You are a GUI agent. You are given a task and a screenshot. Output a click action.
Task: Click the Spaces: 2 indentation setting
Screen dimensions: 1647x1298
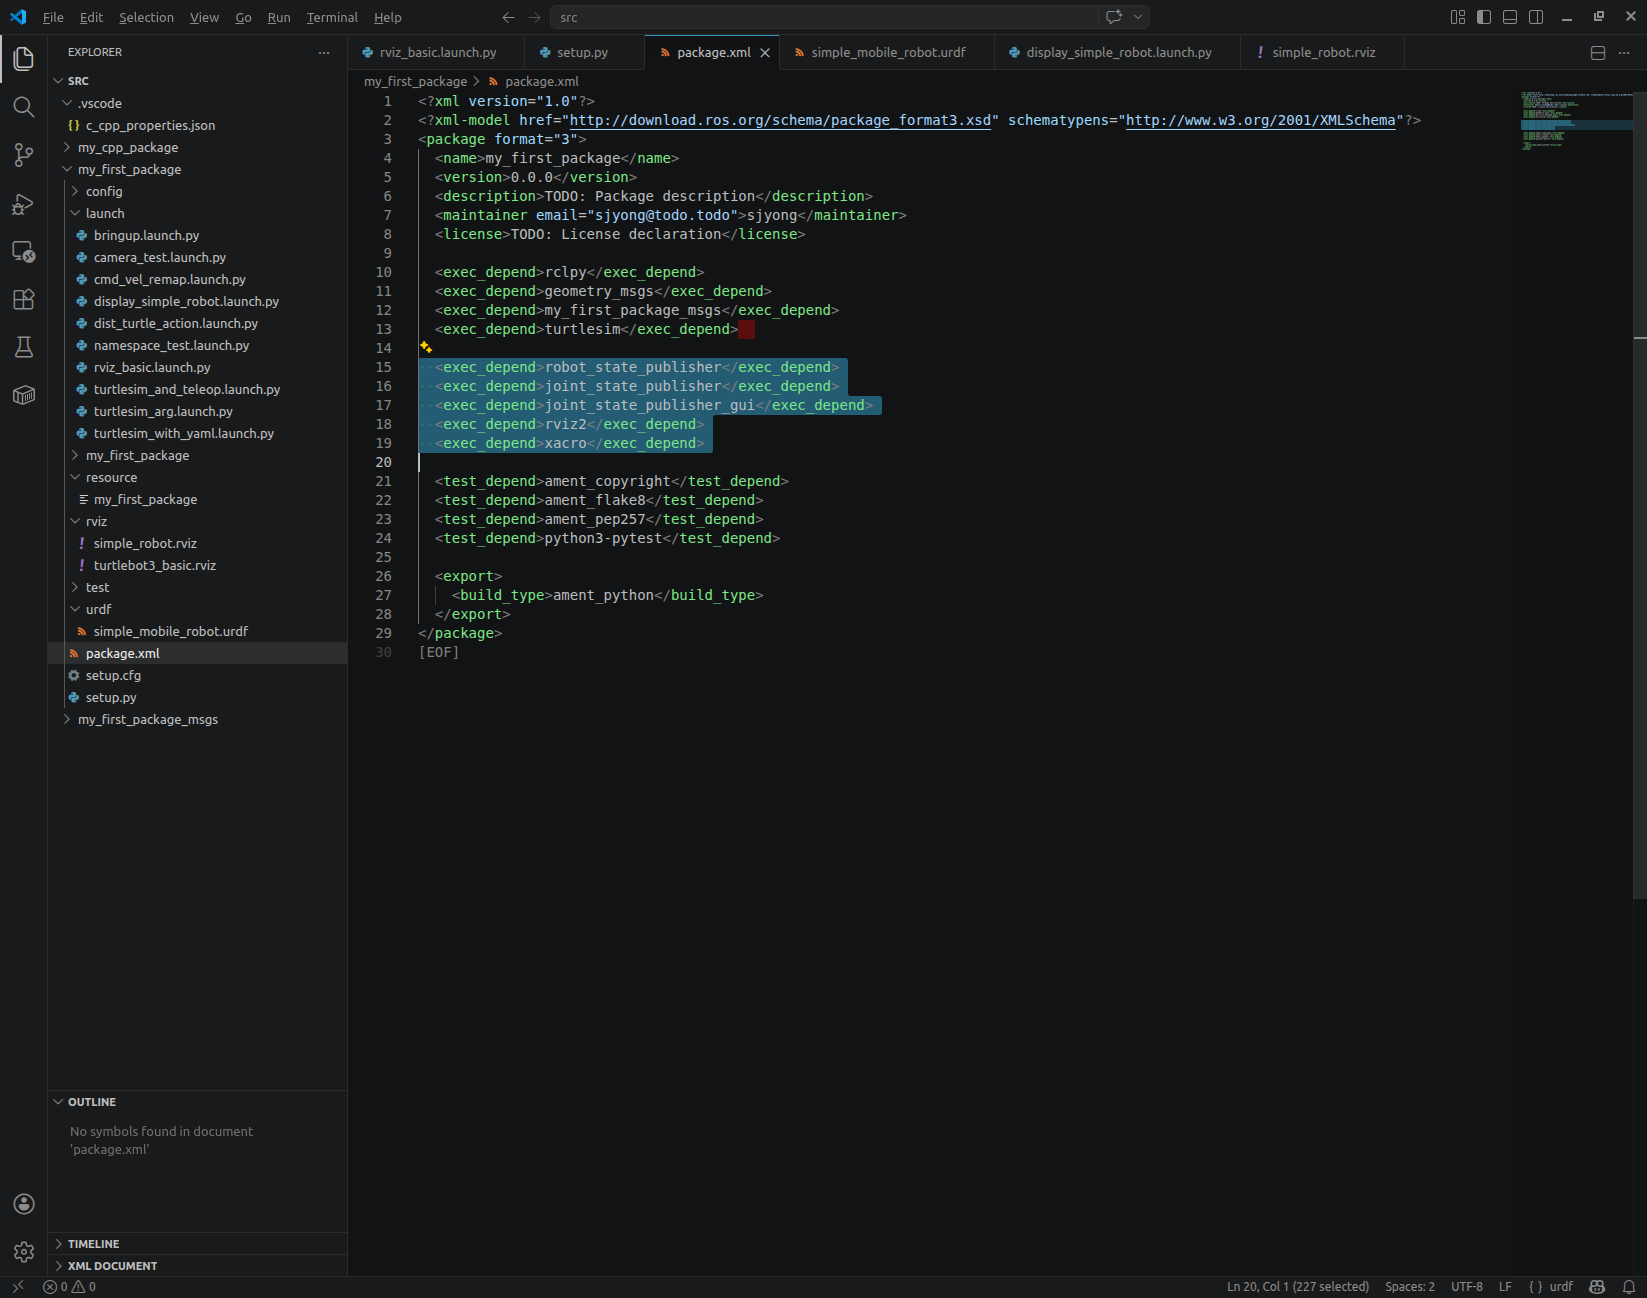point(1409,1287)
